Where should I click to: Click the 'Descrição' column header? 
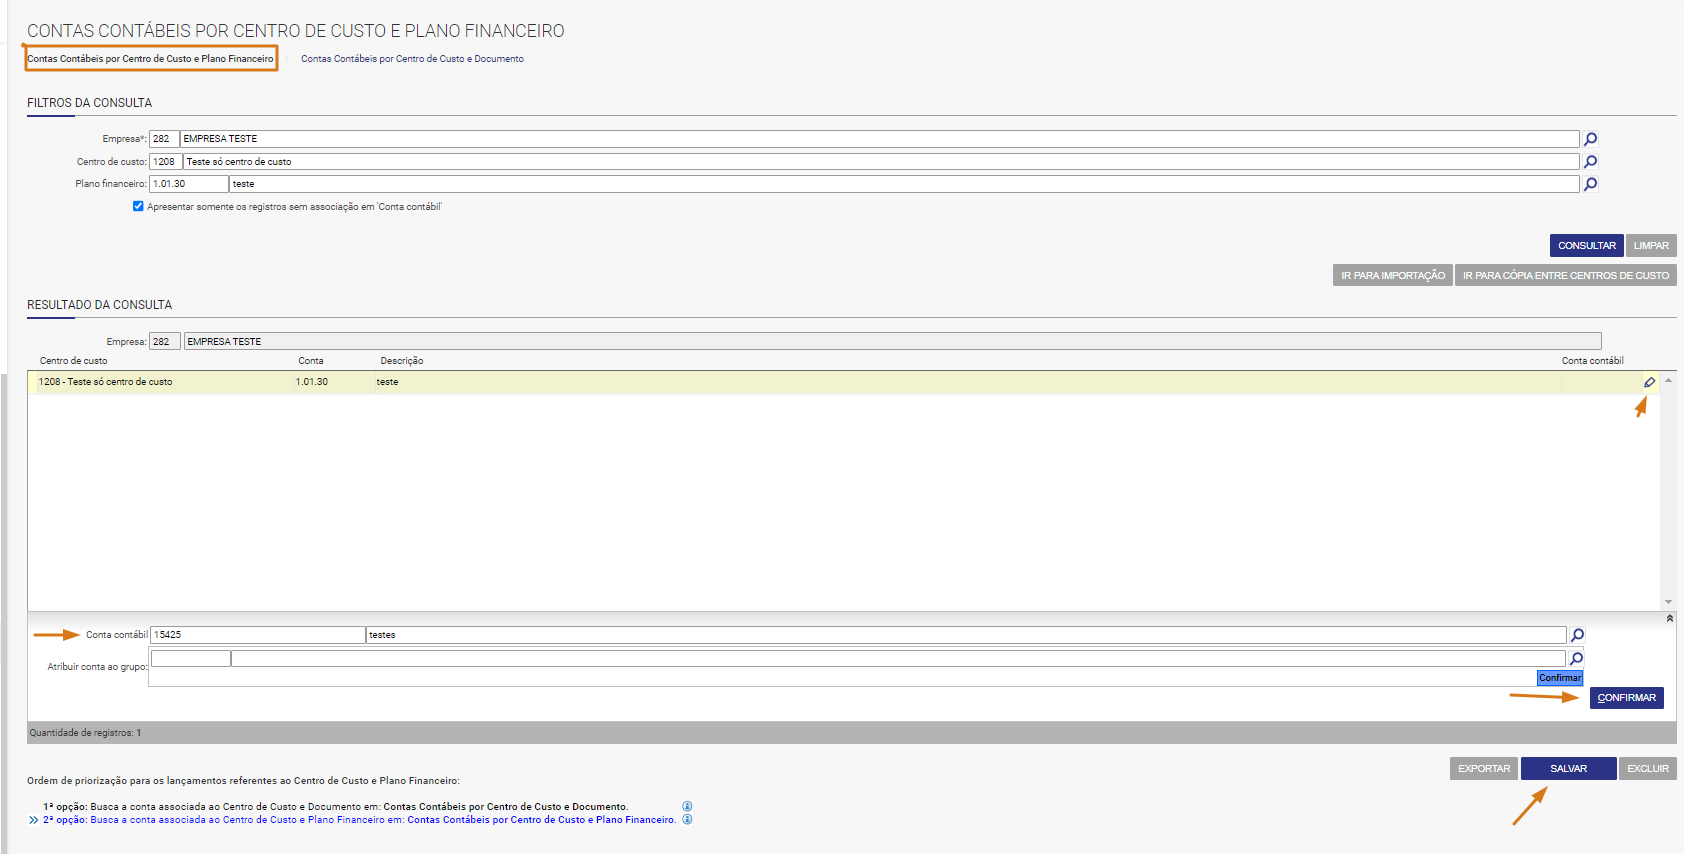tap(402, 361)
